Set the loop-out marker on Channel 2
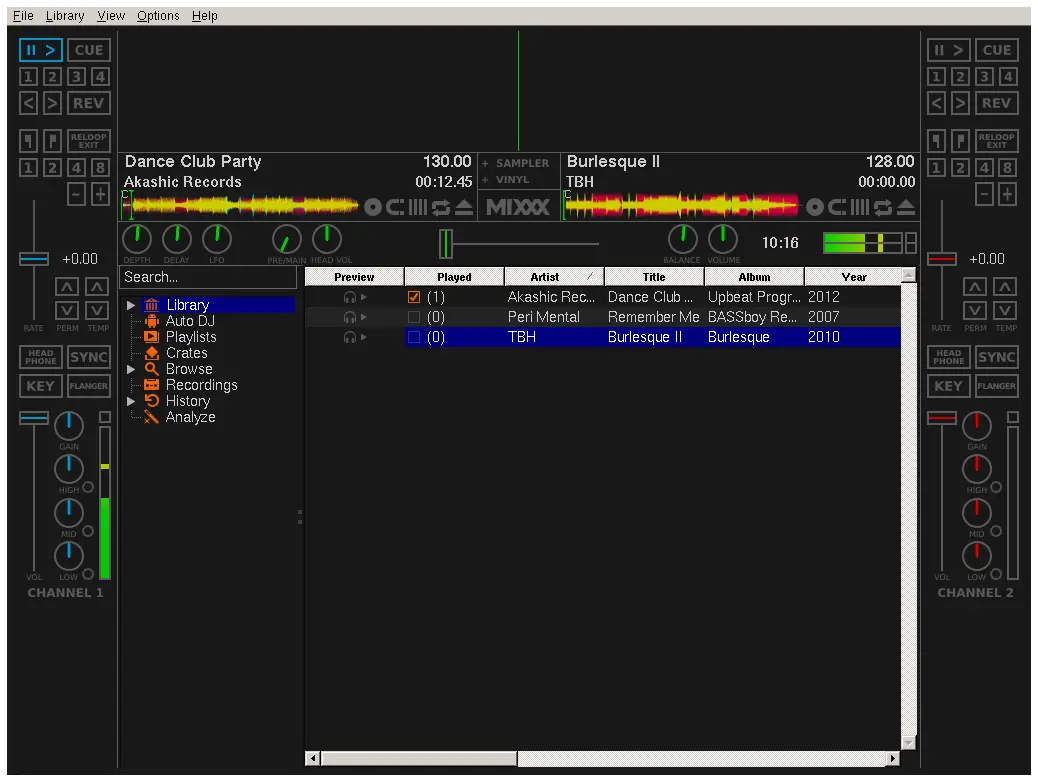 tap(961, 140)
